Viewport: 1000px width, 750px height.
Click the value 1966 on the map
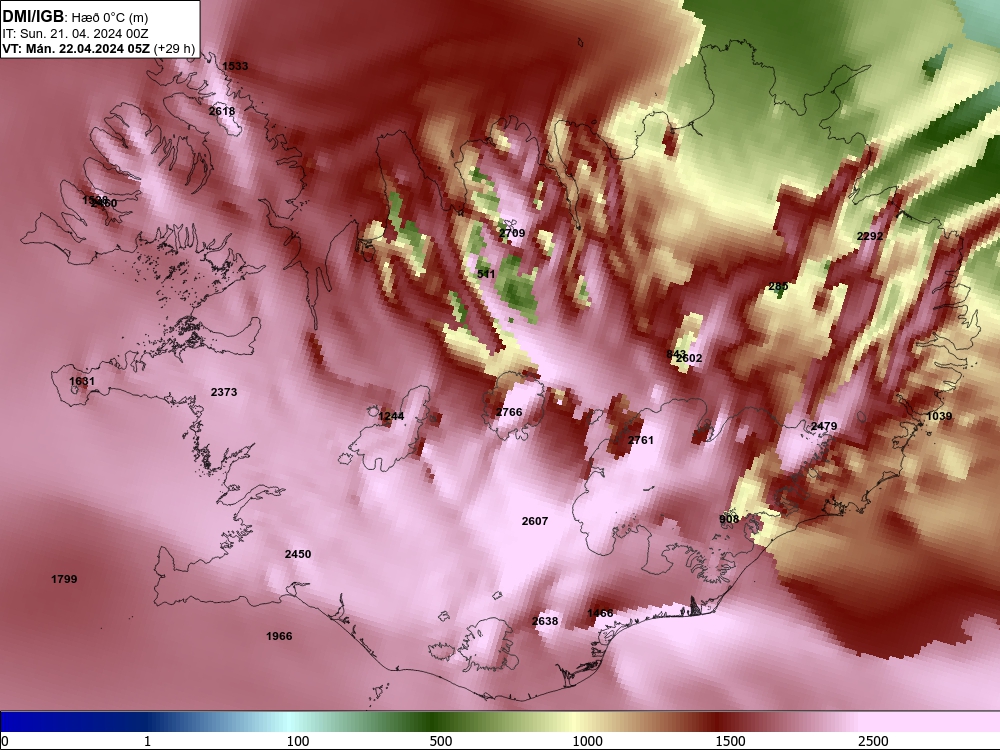(279, 636)
